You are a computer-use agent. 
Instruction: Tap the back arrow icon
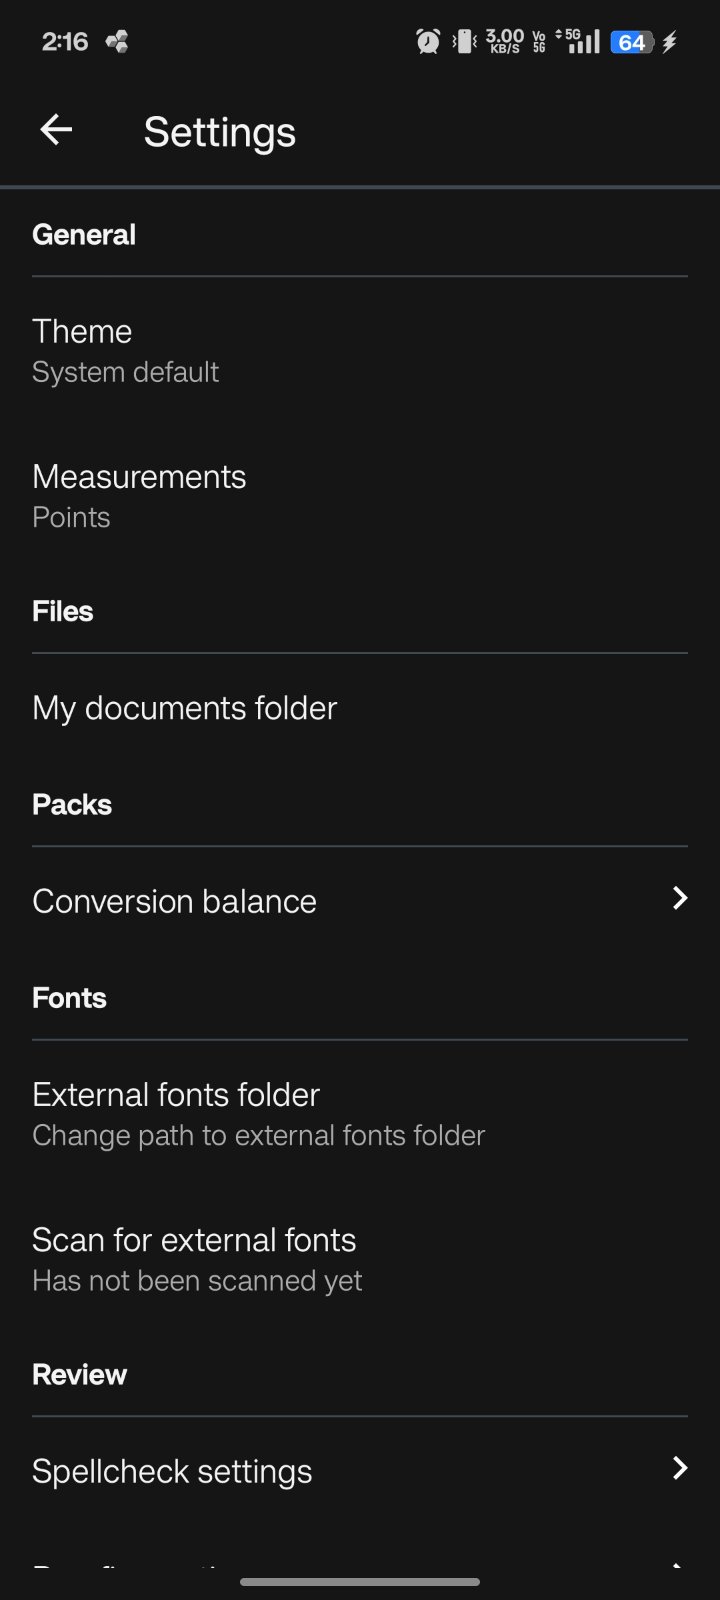click(56, 130)
